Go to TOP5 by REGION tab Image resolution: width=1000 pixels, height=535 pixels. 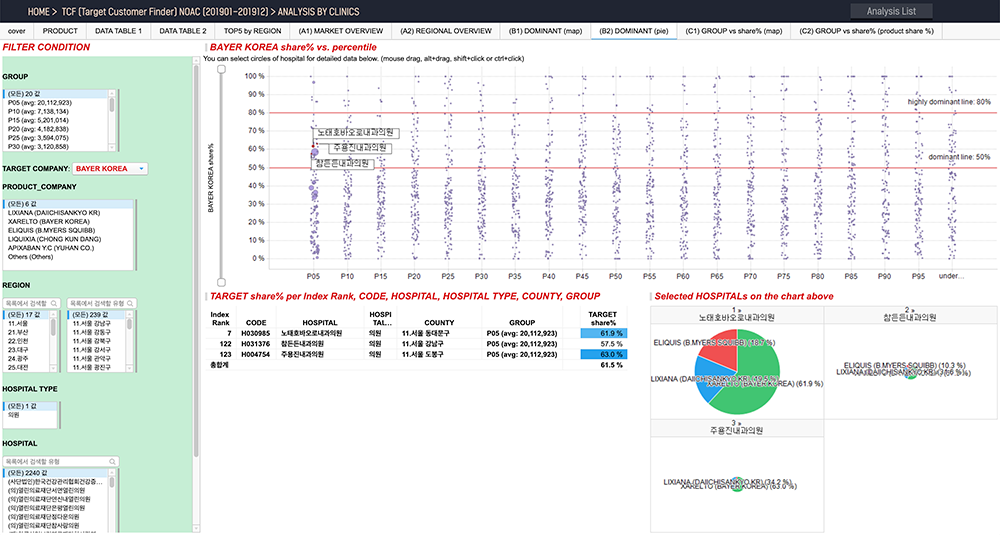pos(253,31)
